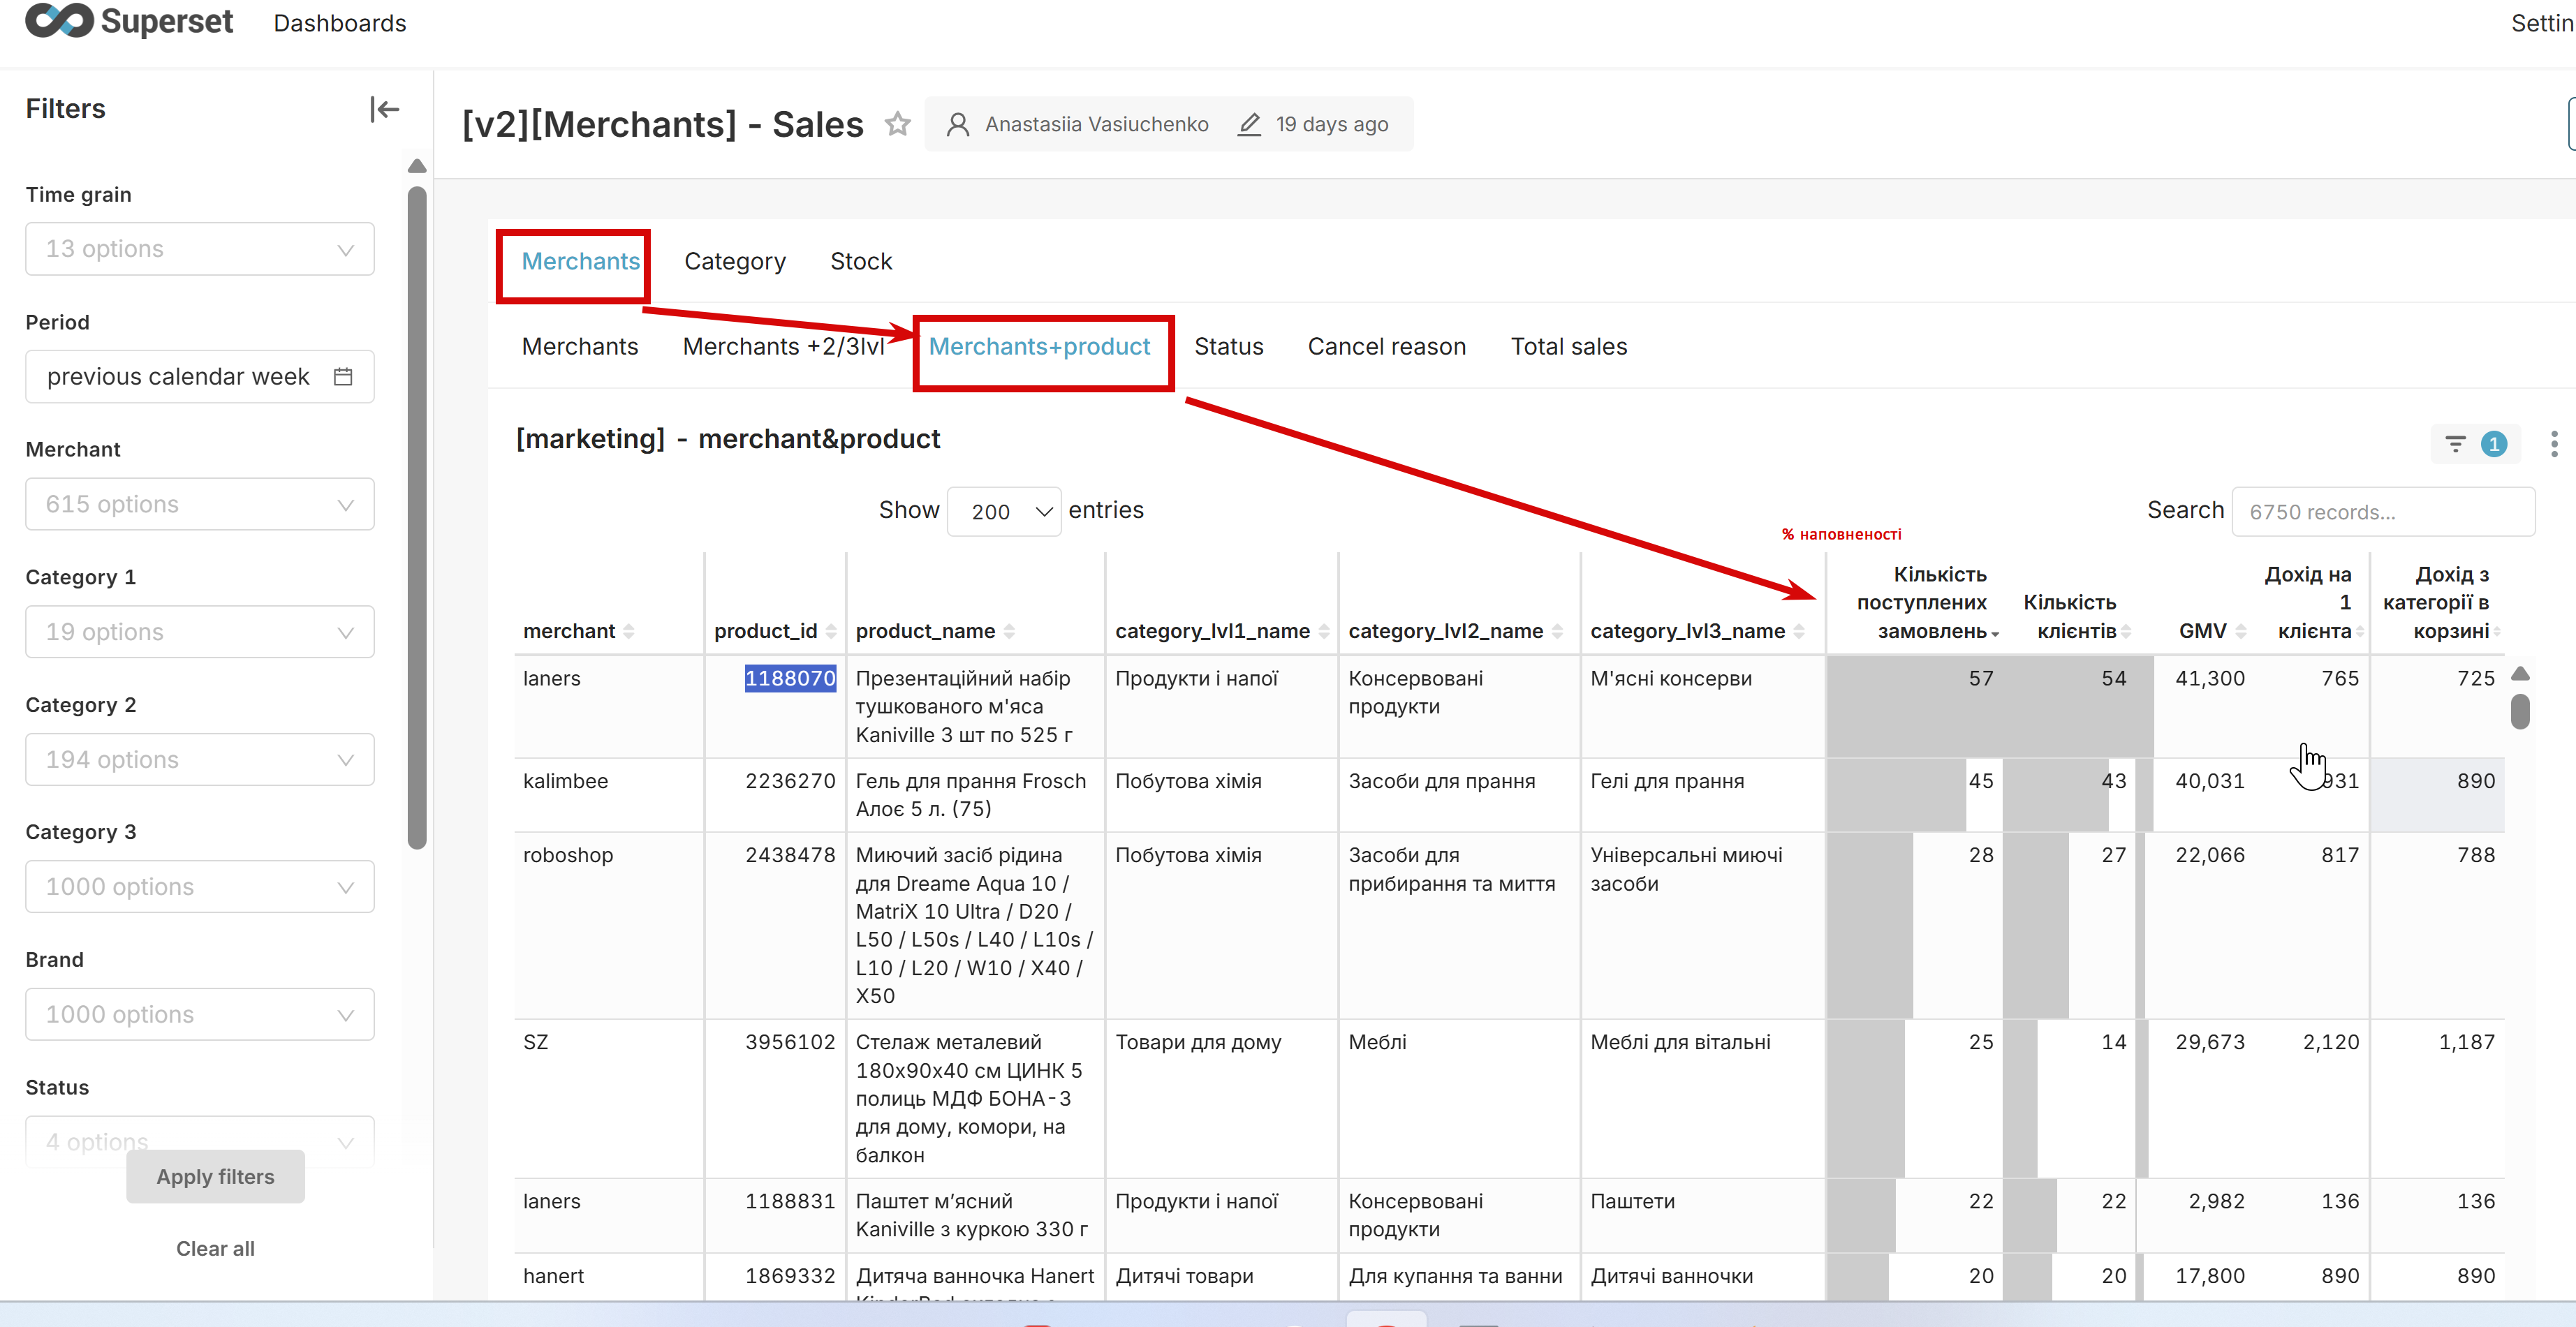Image resolution: width=2576 pixels, height=1327 pixels.
Task: Switch to Category tab
Action: tap(735, 262)
